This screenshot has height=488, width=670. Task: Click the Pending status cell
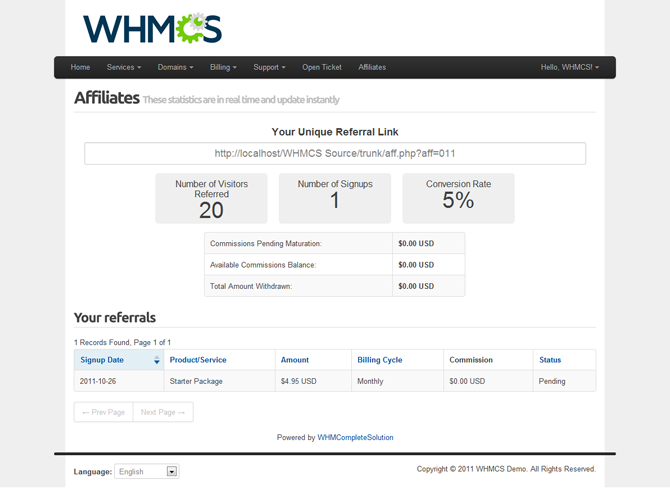[564, 381]
